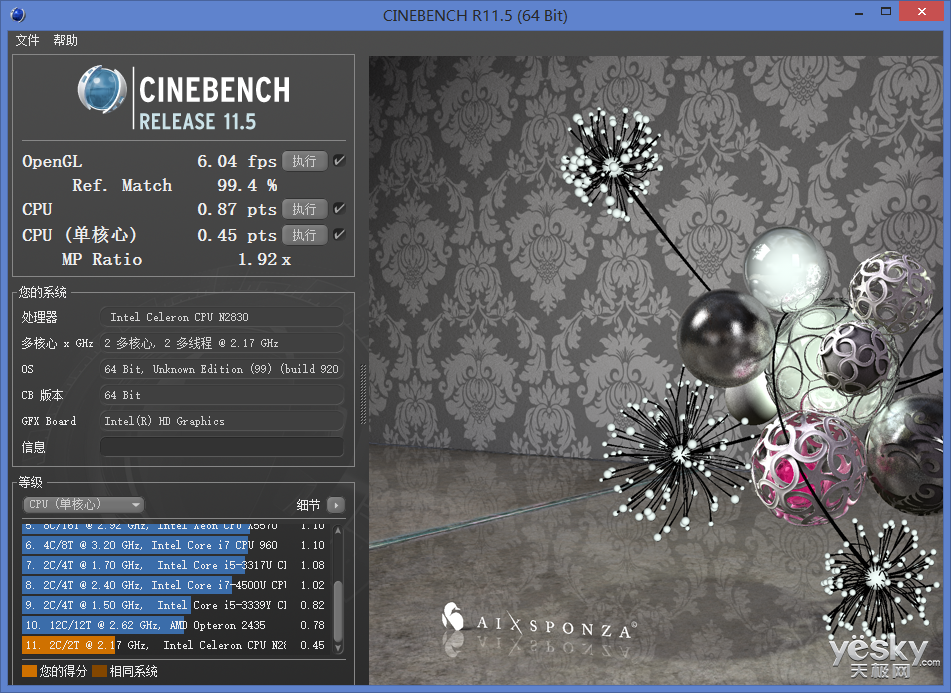Image resolution: width=951 pixels, height=693 pixels.
Task: Click the Ref. Match value "99.4 %"
Action: [x=247, y=185]
